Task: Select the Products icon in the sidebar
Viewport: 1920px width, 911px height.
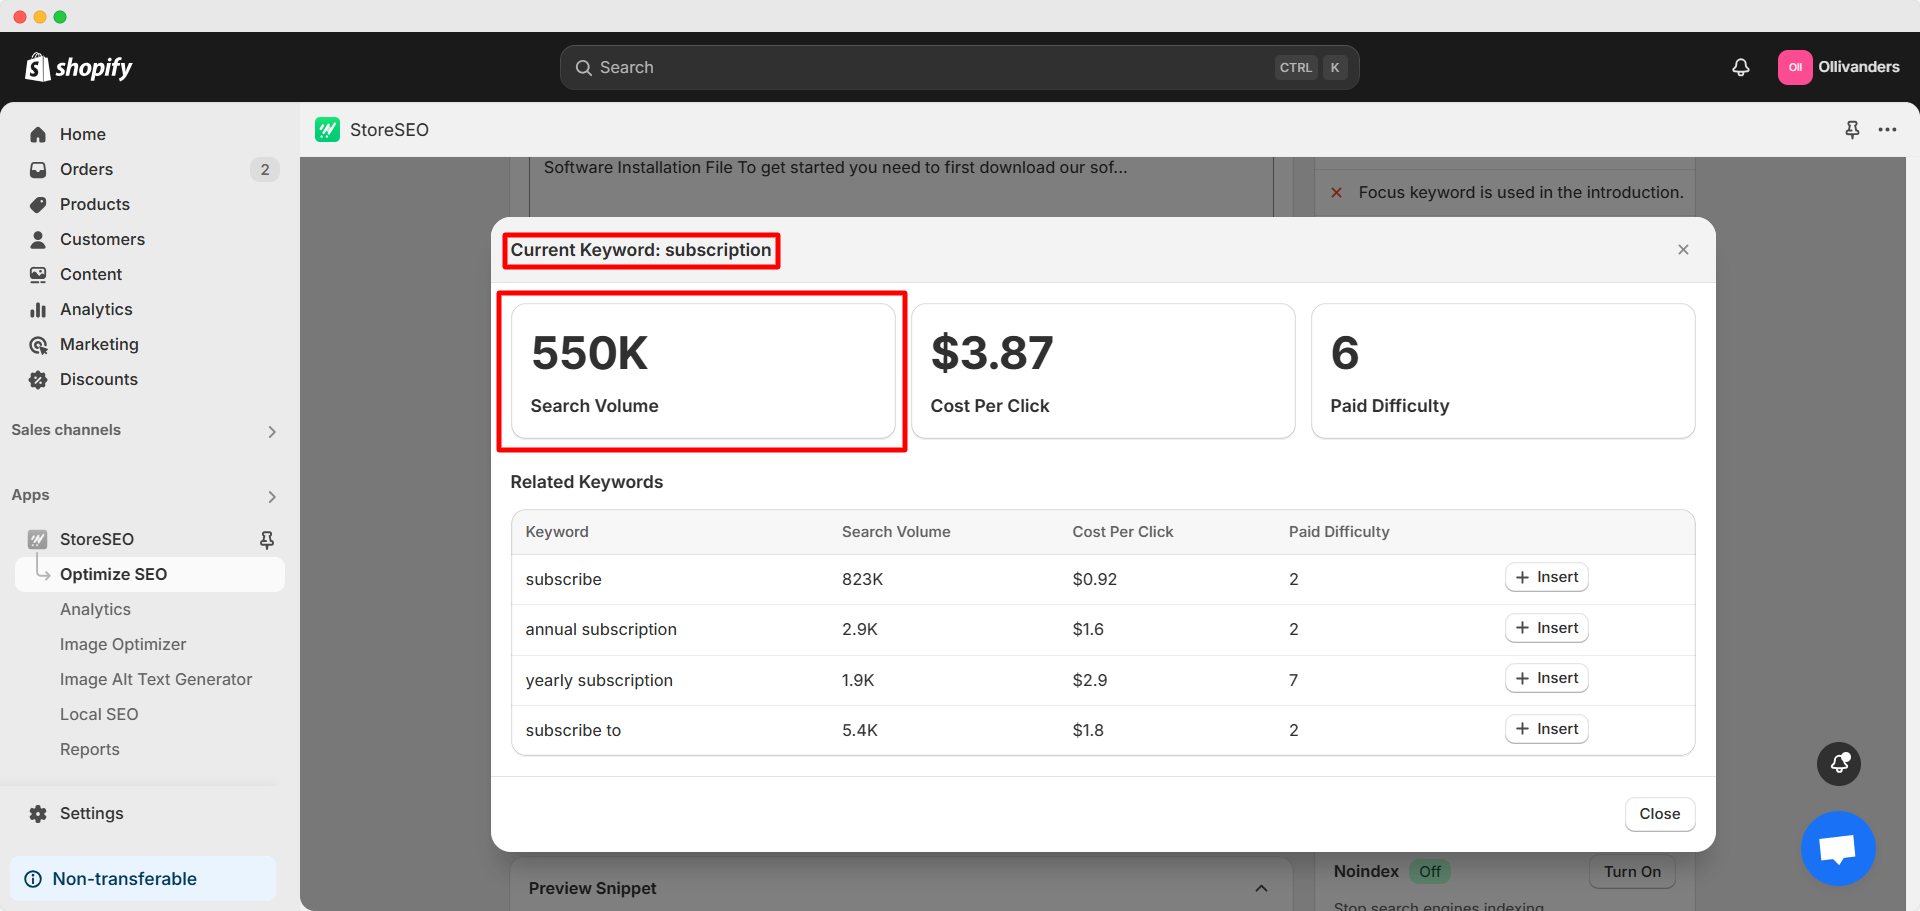Action: point(37,204)
